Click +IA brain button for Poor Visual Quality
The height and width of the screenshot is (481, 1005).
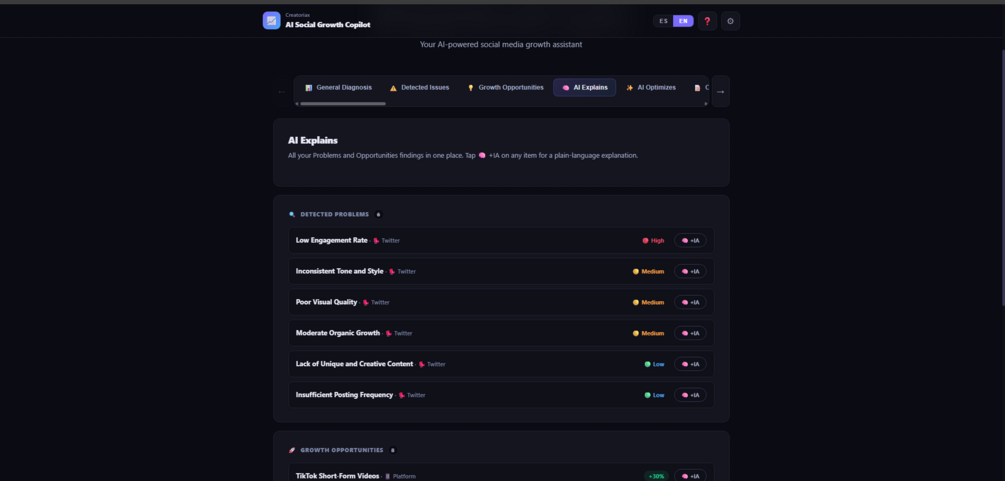[690, 302]
